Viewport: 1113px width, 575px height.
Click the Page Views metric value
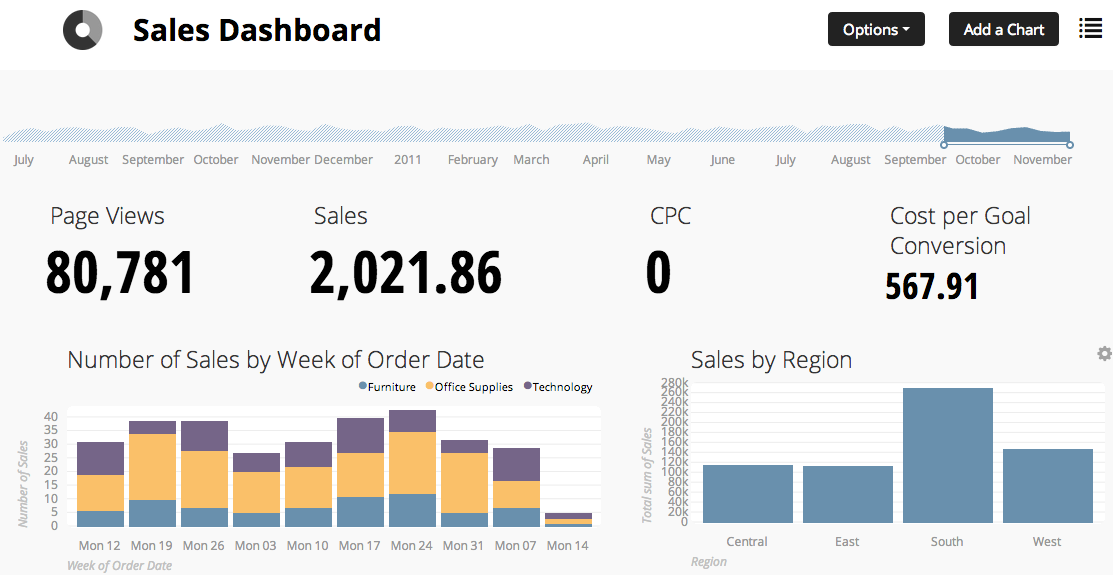(120, 273)
